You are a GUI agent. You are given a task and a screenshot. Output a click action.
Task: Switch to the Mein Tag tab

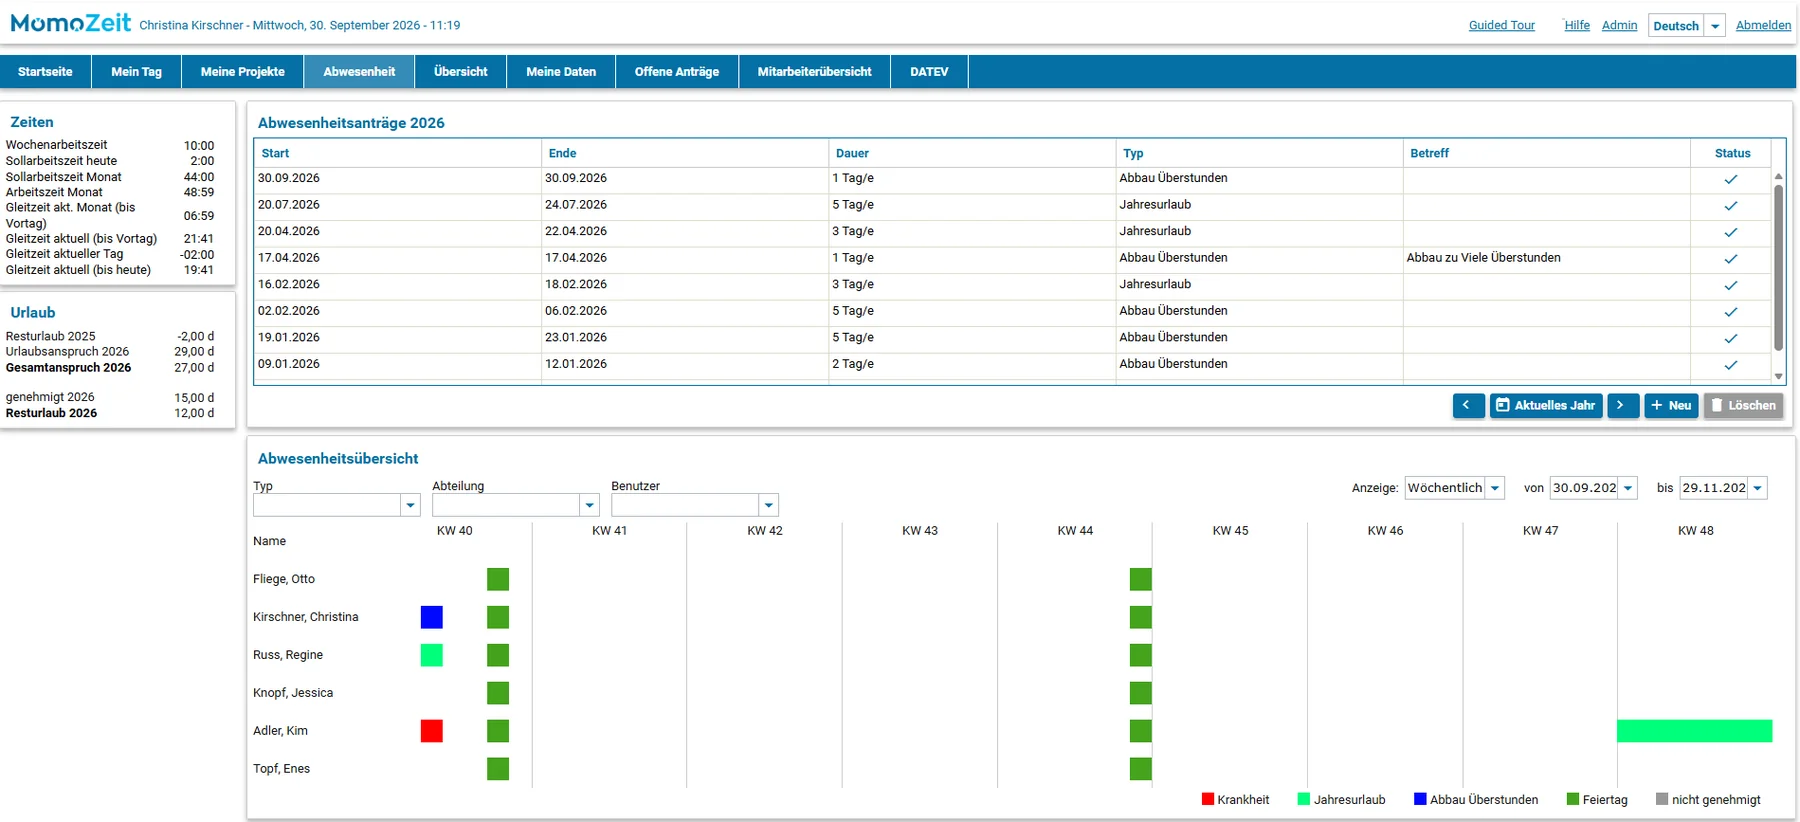(x=136, y=72)
